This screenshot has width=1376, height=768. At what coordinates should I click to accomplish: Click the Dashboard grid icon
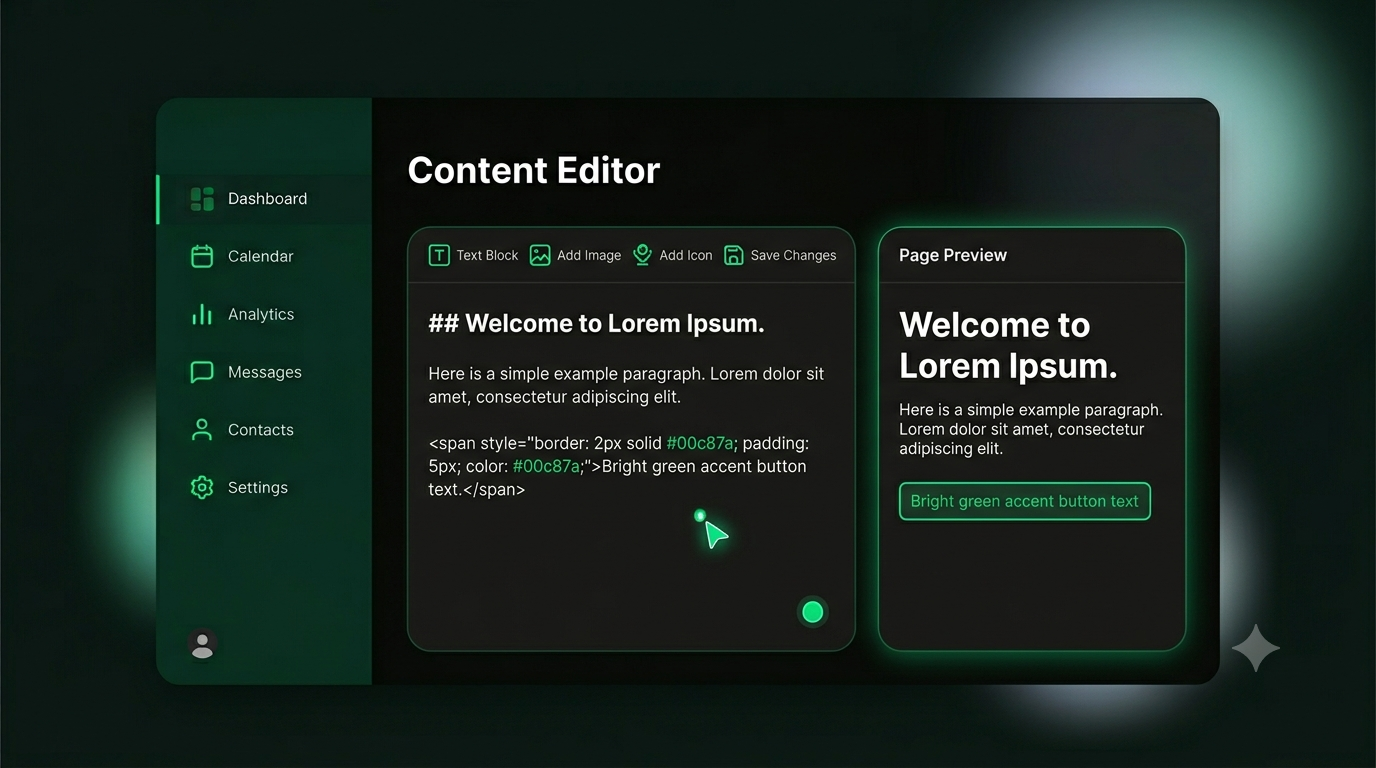click(202, 199)
